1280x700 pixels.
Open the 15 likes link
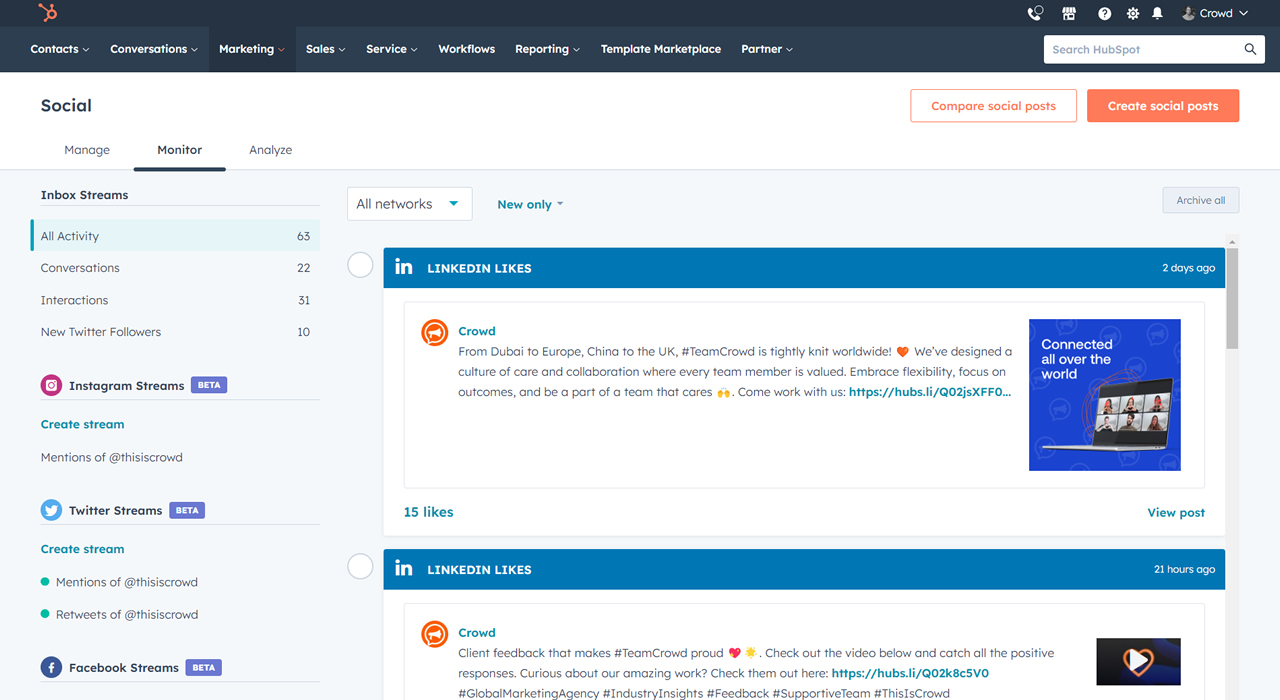(x=428, y=512)
